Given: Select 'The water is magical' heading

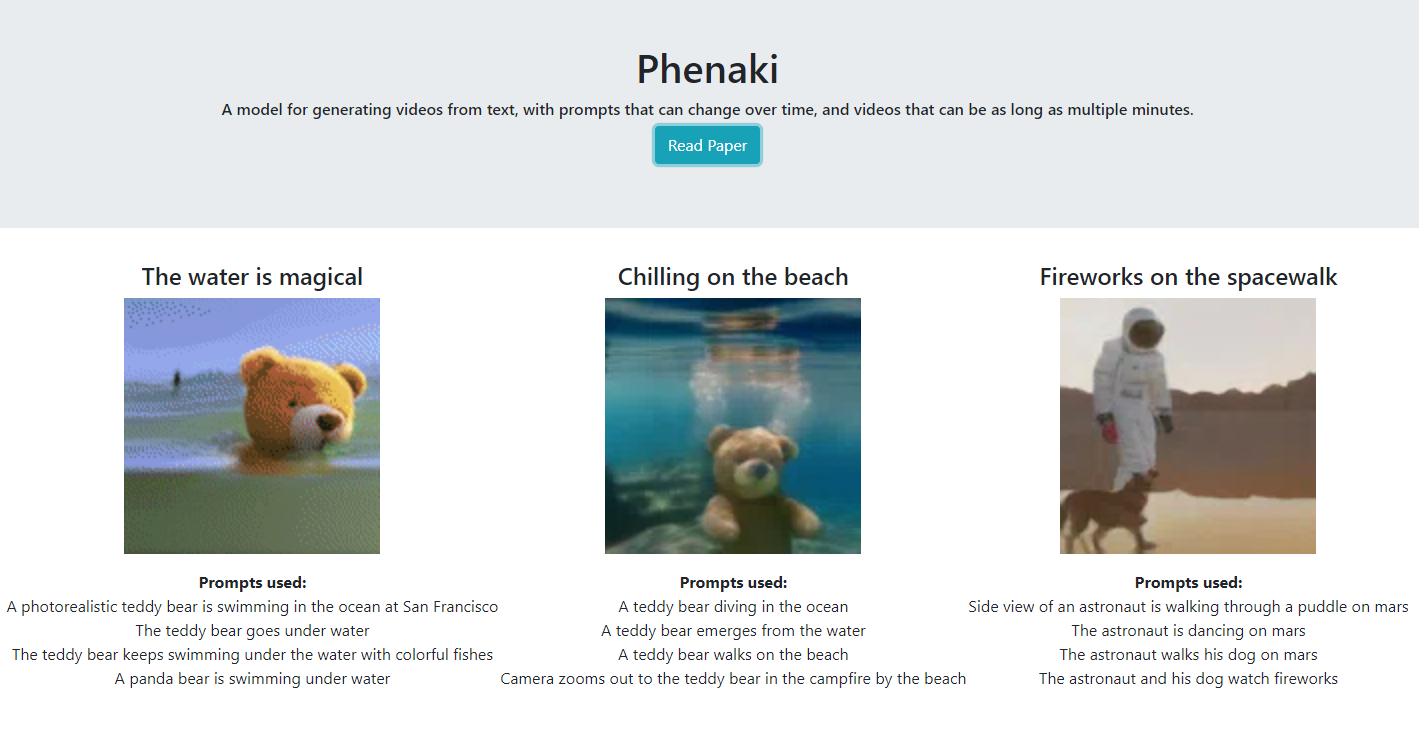Looking at the screenshot, I should tap(252, 277).
